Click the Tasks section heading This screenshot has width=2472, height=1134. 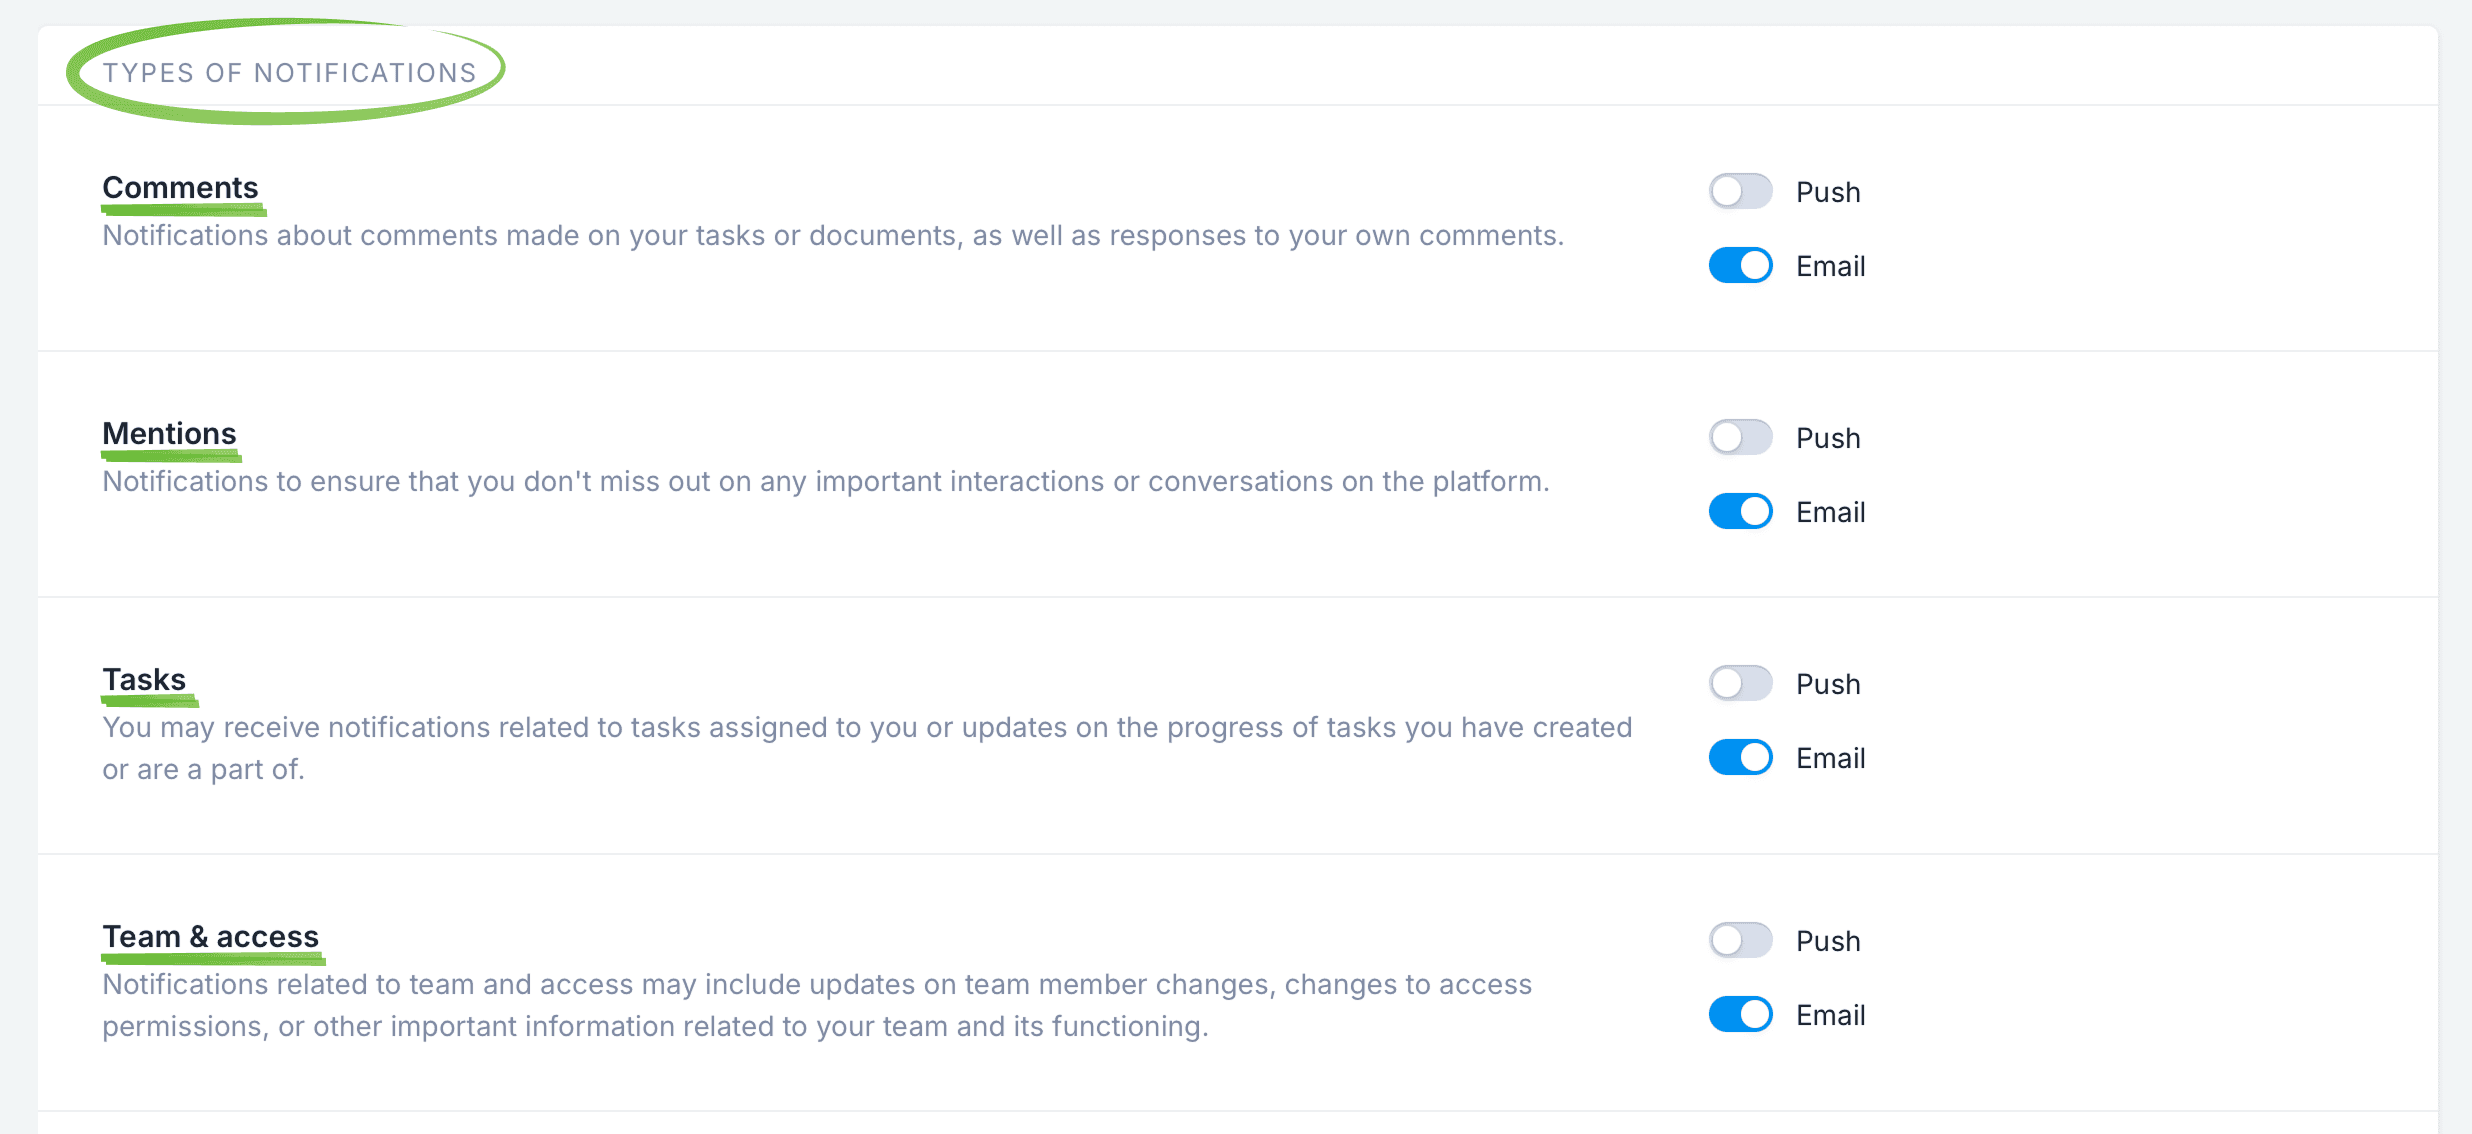click(x=144, y=680)
